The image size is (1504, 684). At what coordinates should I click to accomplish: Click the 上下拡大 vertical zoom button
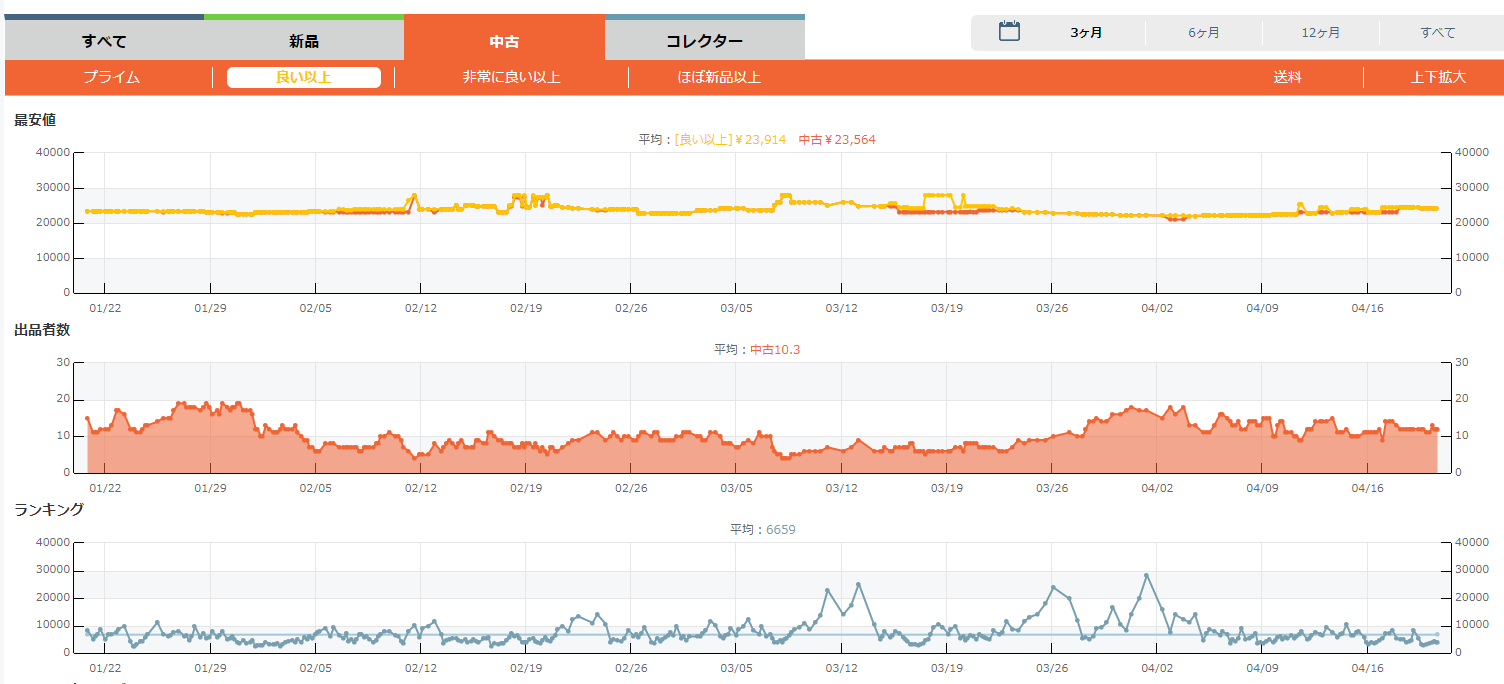1437,77
